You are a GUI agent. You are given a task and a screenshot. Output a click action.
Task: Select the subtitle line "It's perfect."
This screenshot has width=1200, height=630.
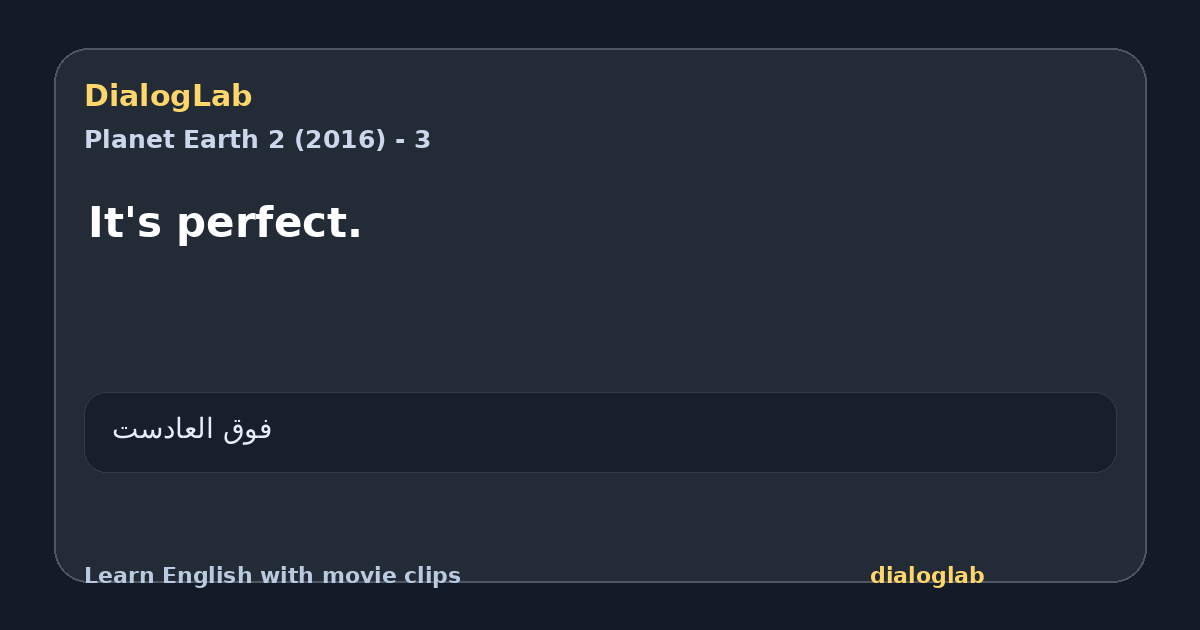point(225,222)
